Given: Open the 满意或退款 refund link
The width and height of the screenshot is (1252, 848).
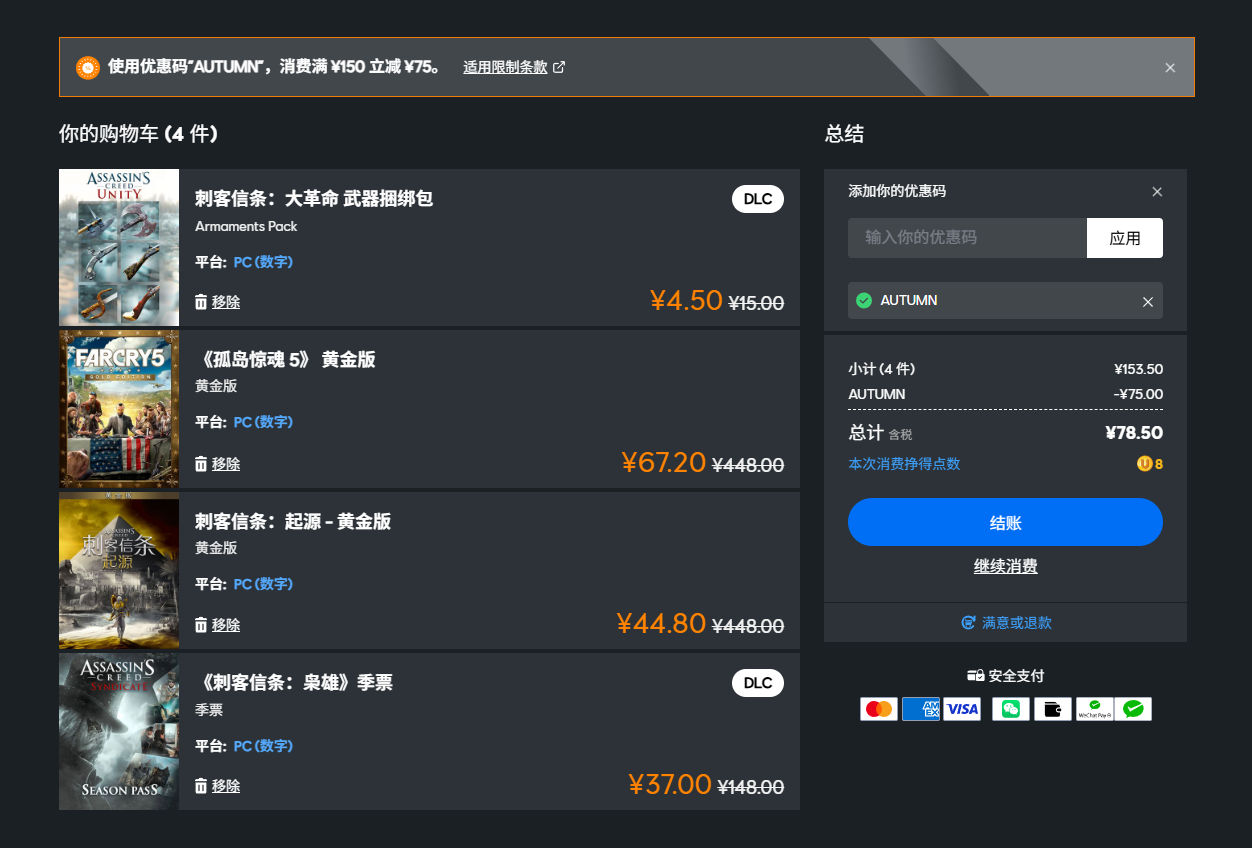Looking at the screenshot, I should coord(1016,623).
